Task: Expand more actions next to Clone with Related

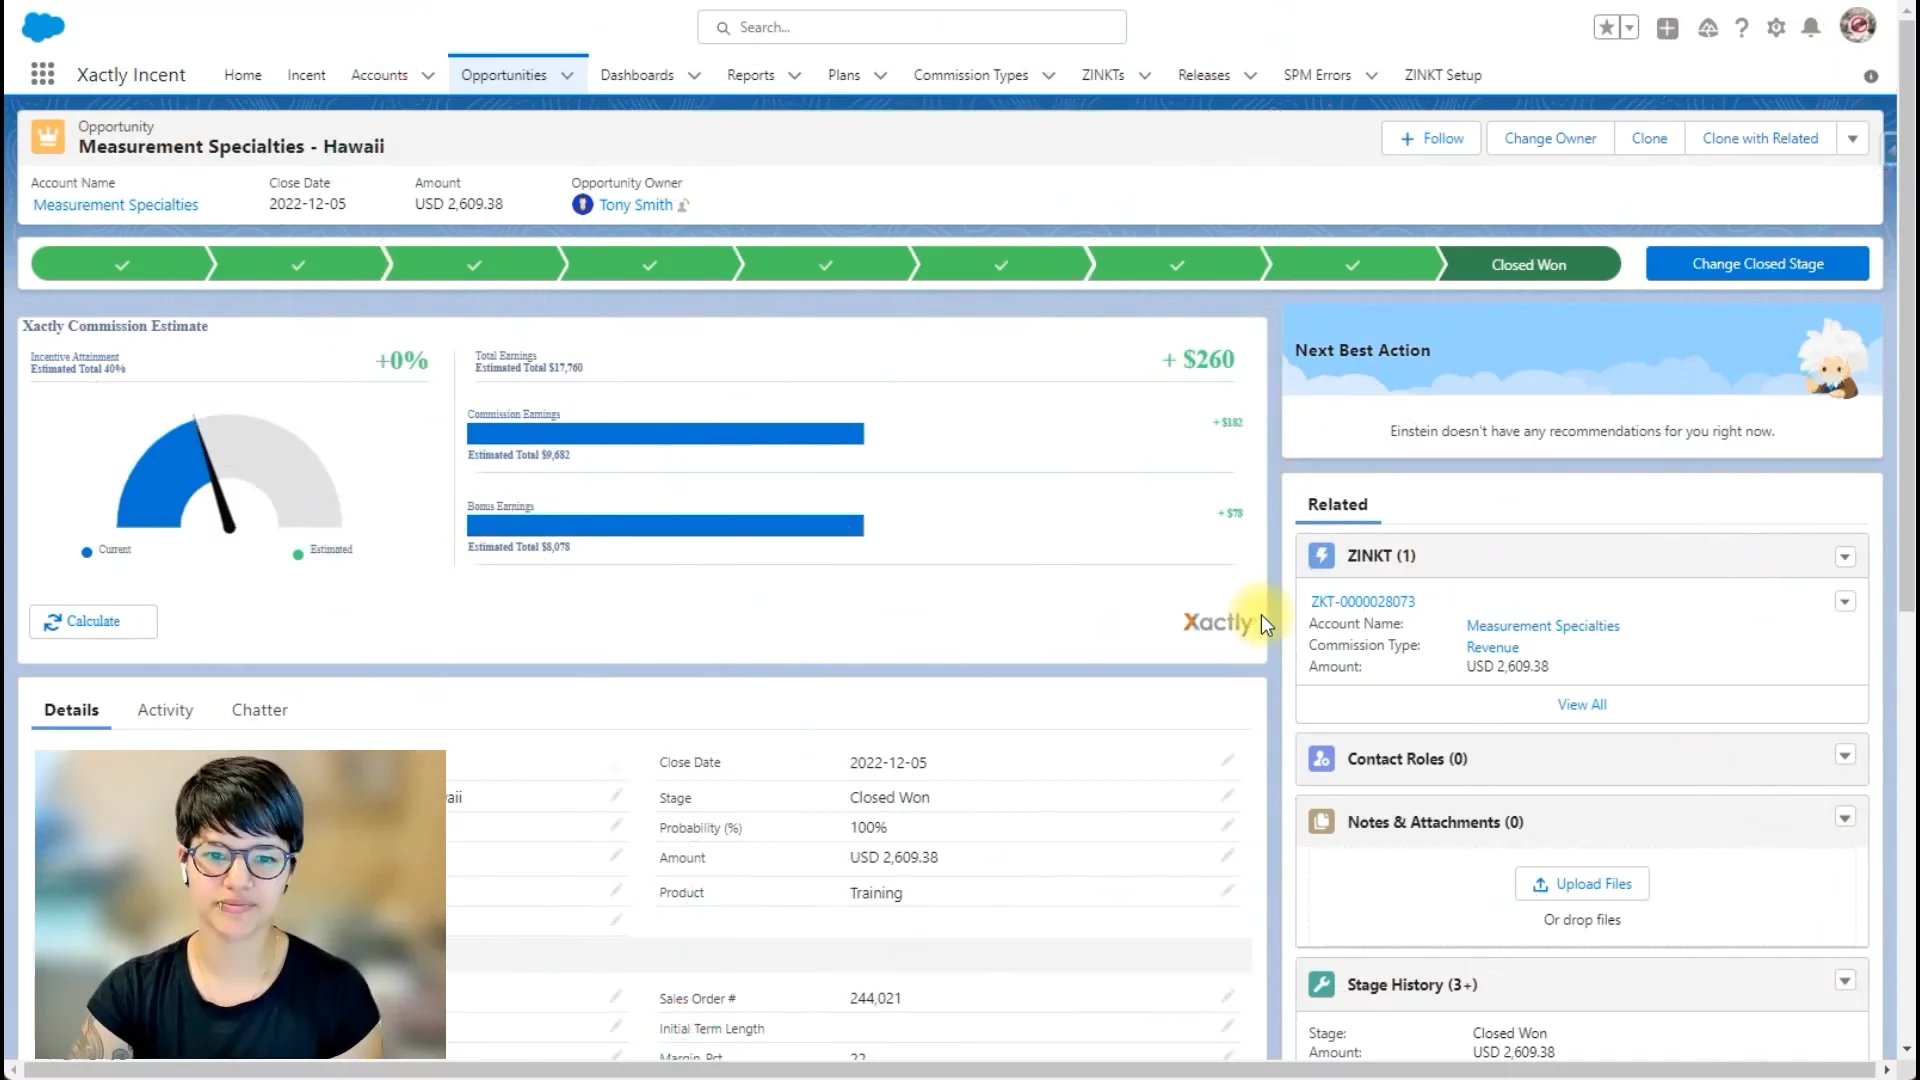Action: click(x=1852, y=139)
